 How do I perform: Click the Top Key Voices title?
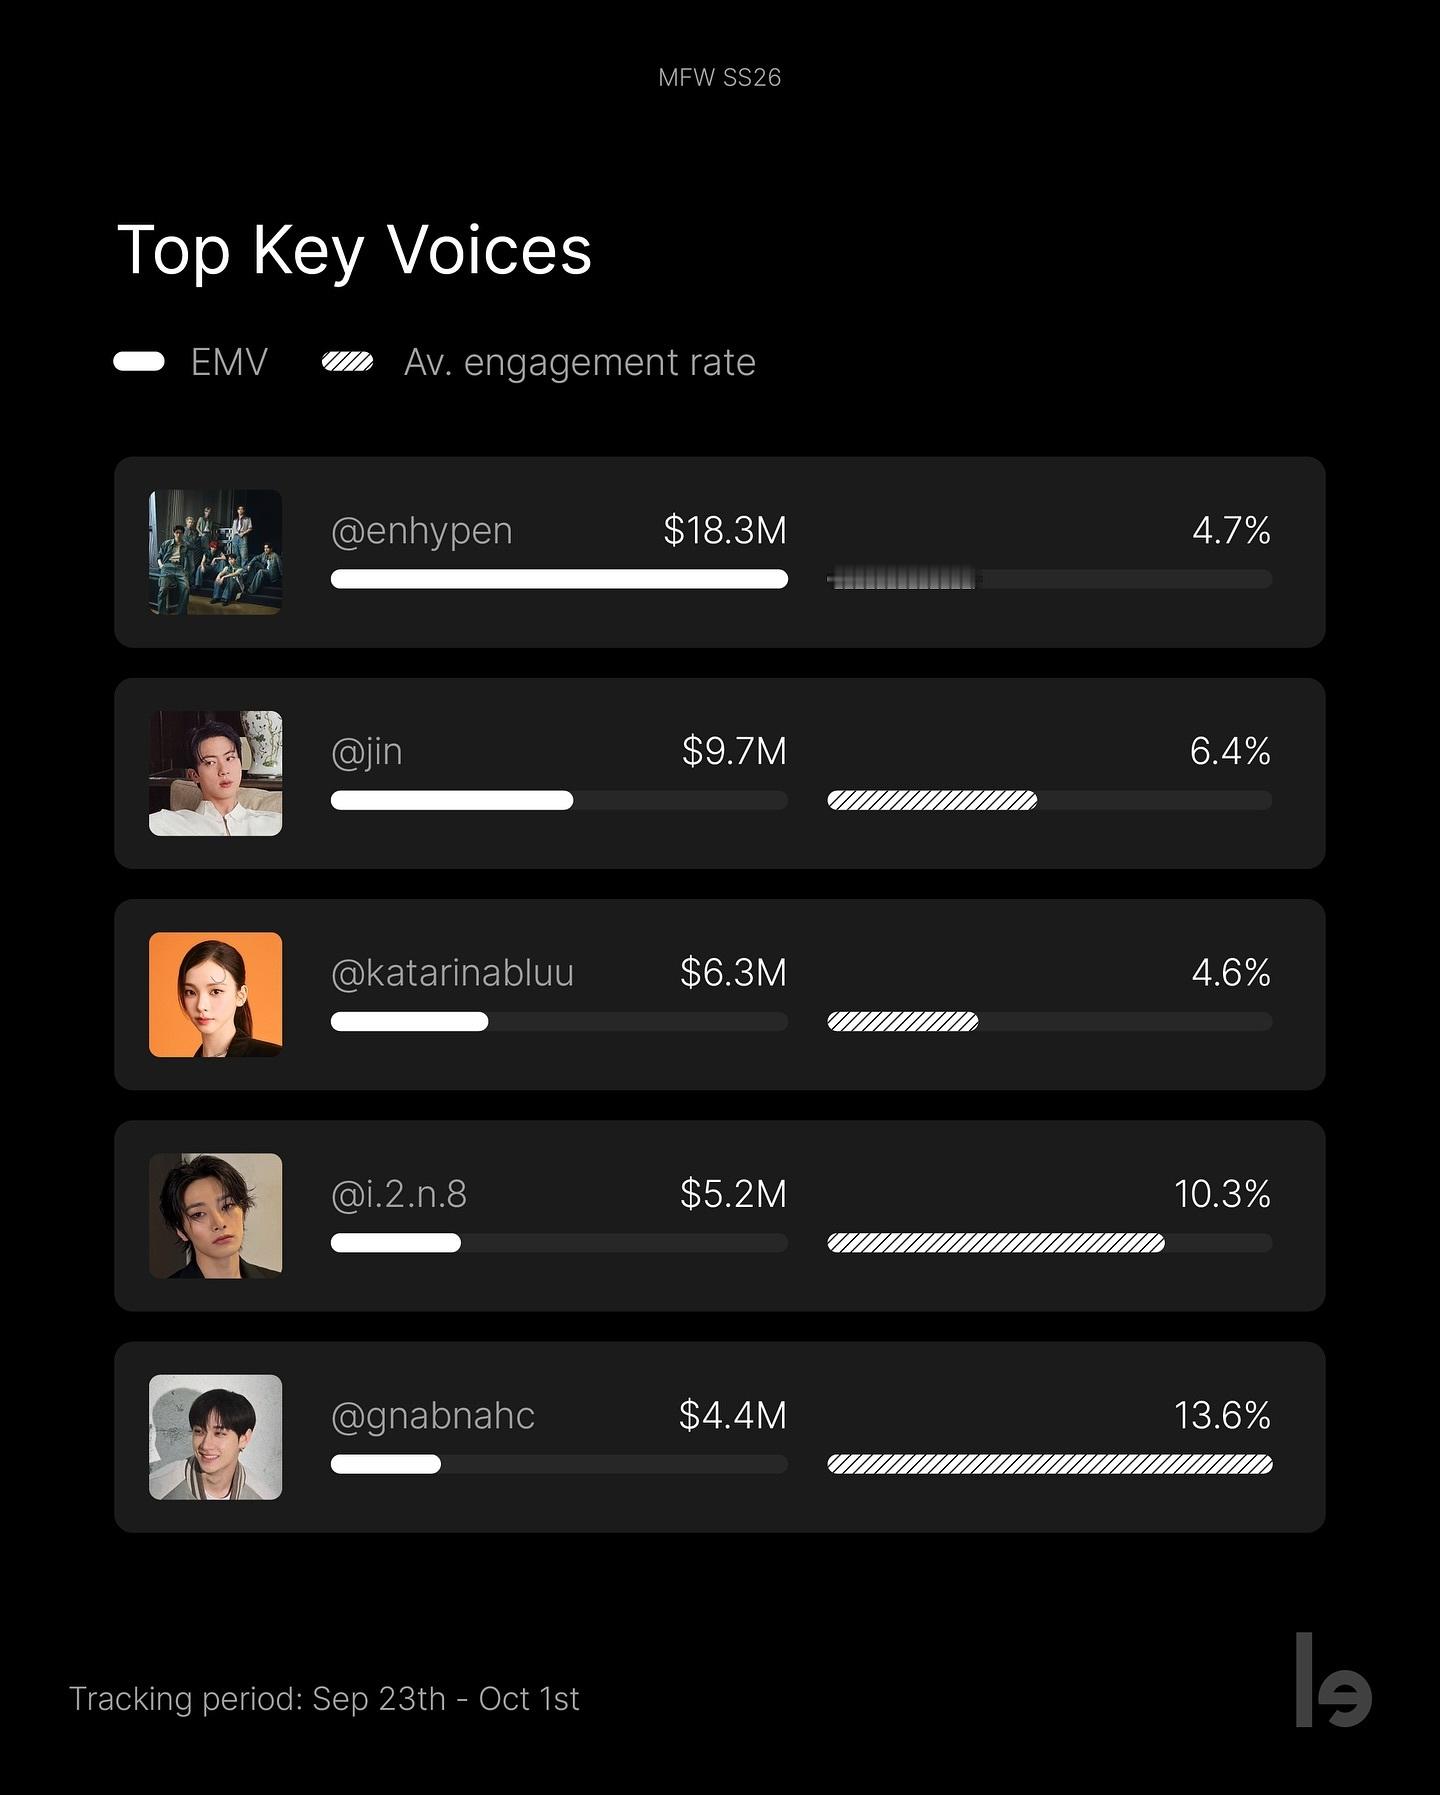[x=354, y=250]
